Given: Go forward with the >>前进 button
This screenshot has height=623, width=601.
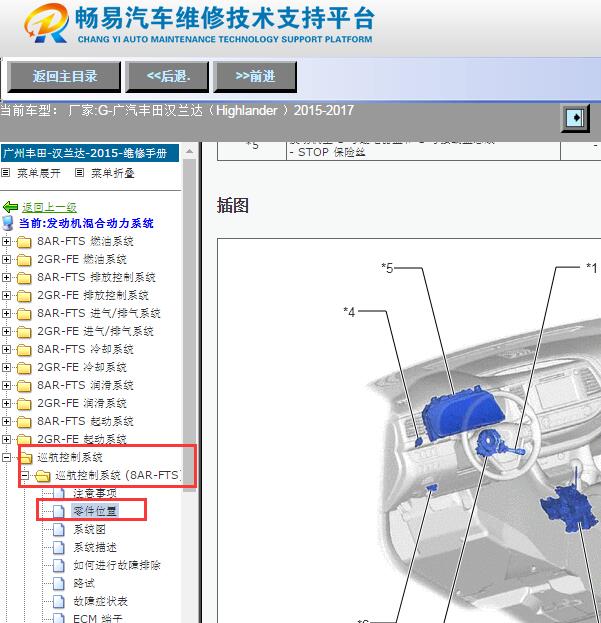Looking at the screenshot, I should [255, 77].
